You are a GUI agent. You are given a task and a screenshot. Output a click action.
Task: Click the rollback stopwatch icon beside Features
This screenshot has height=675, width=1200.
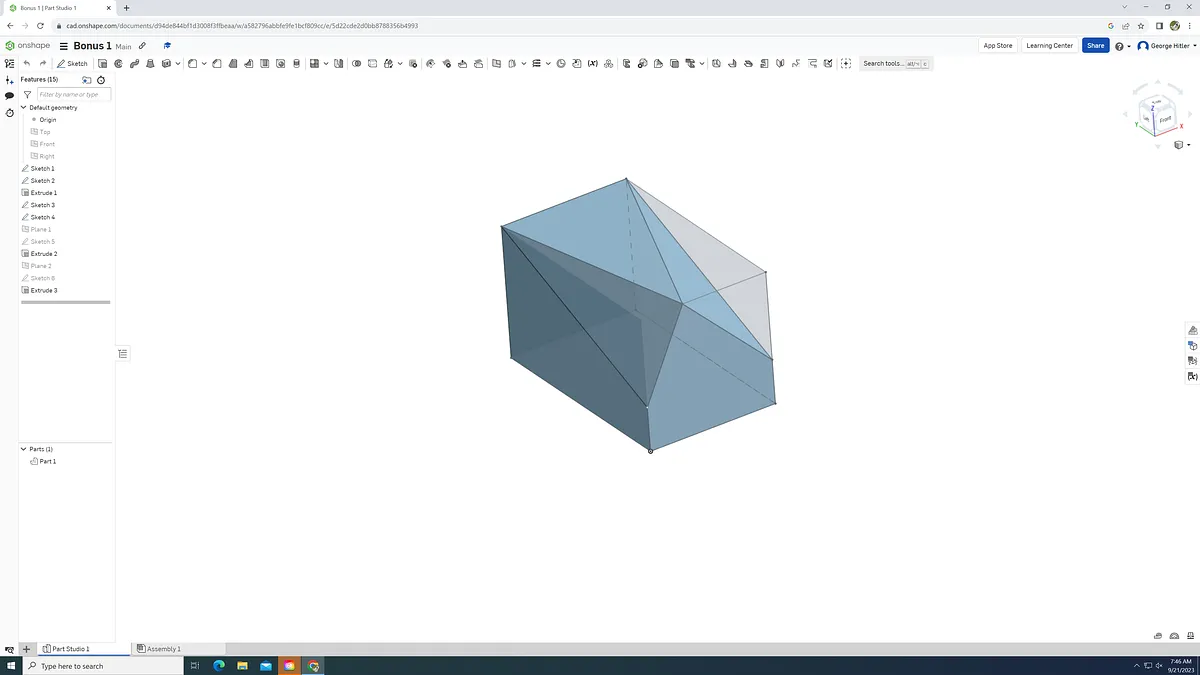click(101, 80)
